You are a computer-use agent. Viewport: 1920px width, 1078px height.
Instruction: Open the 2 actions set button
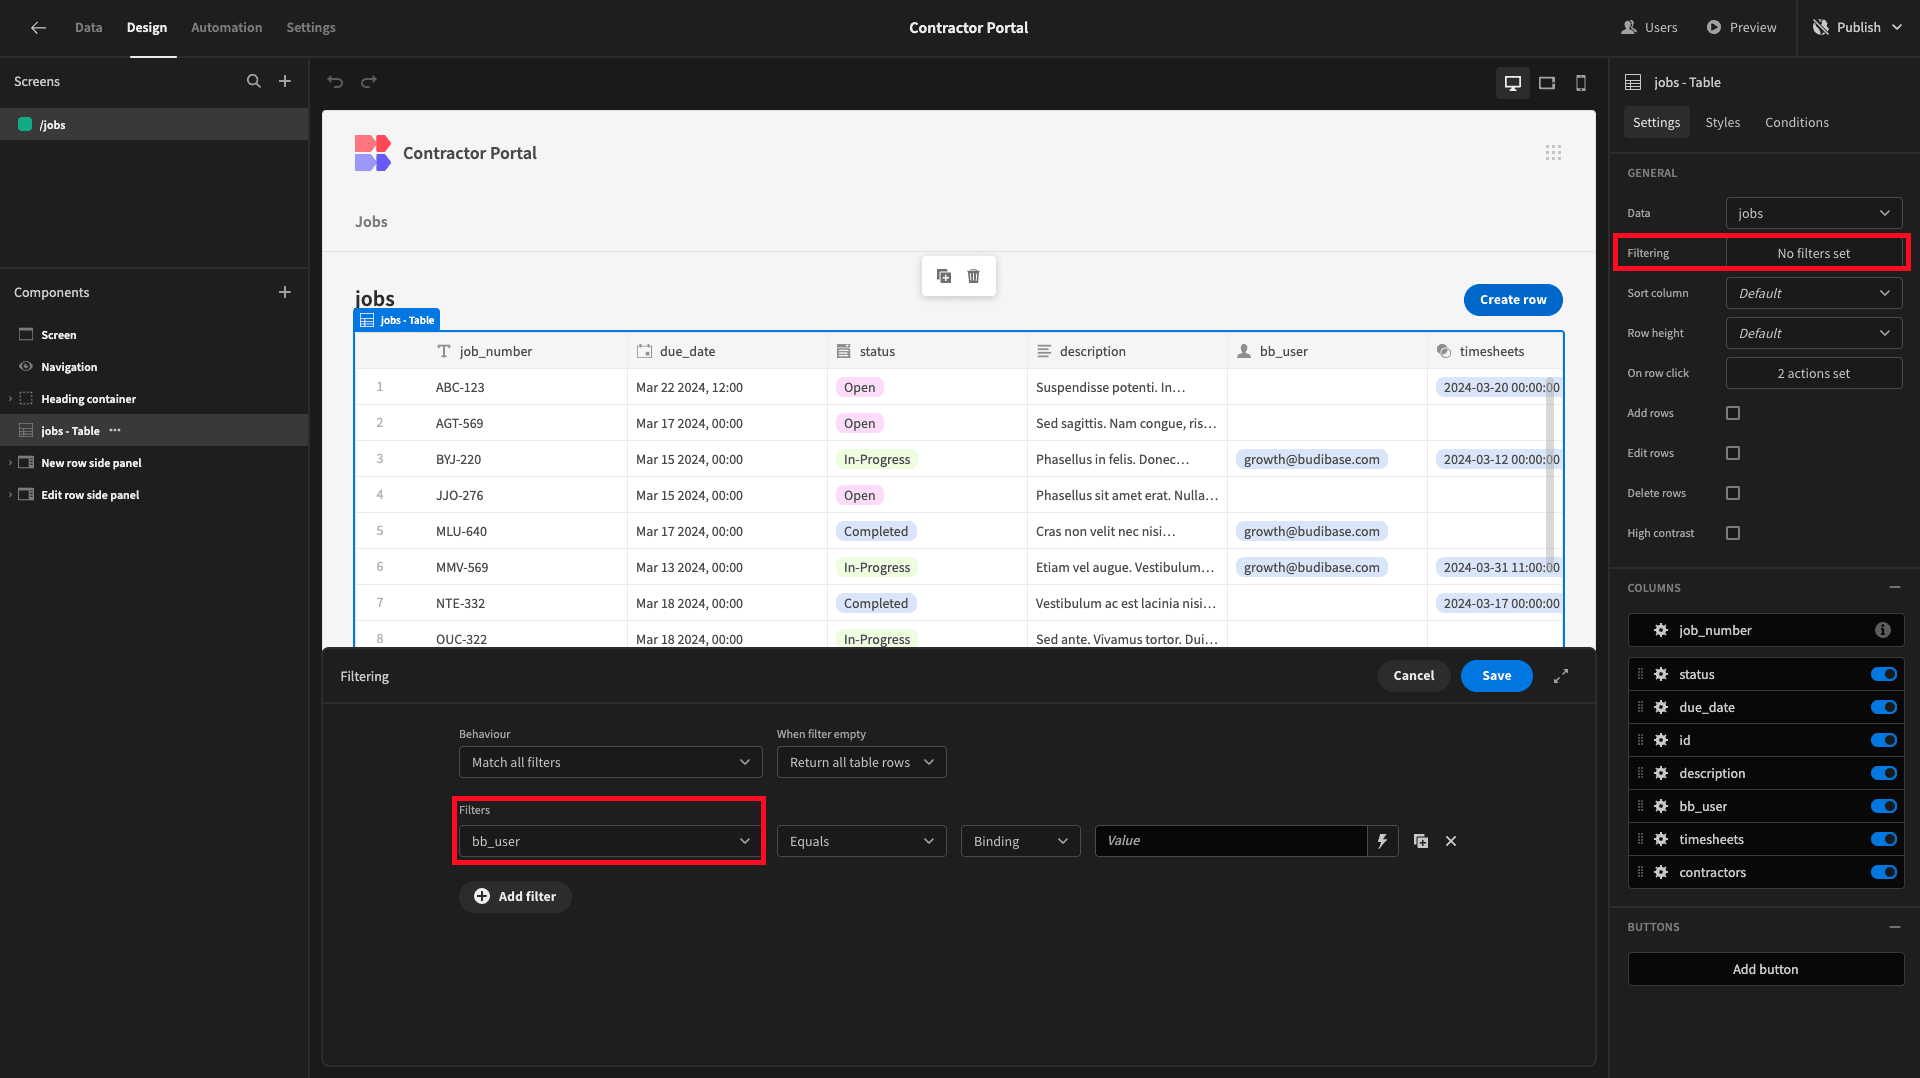point(1814,373)
